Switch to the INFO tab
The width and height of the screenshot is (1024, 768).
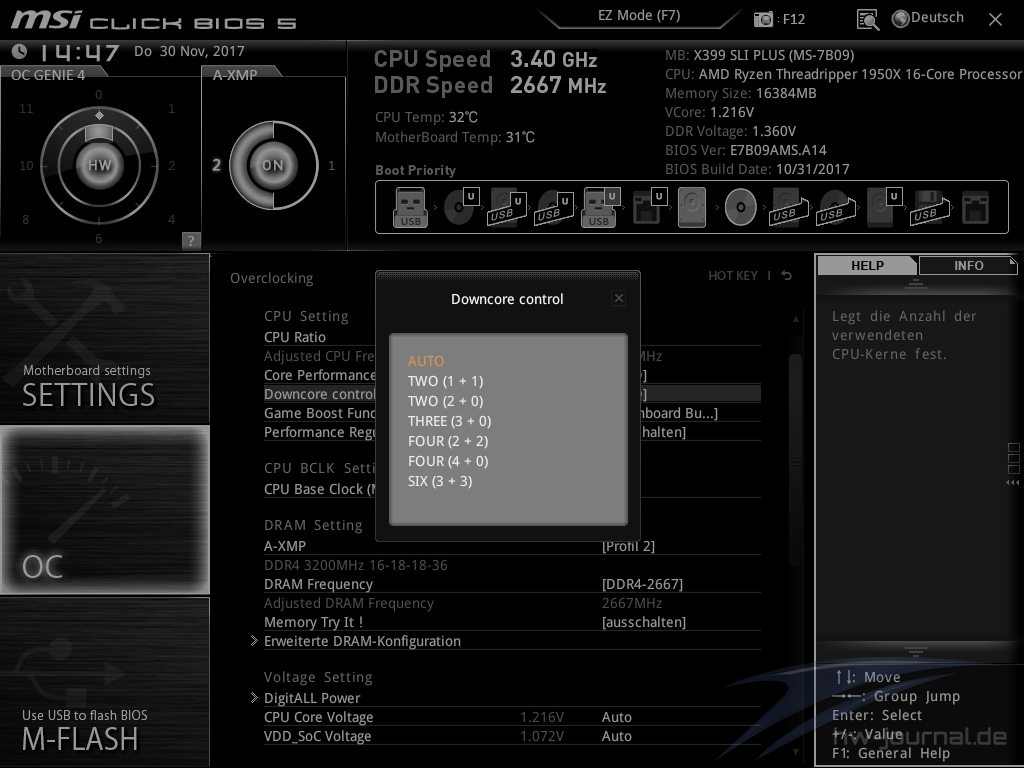(968, 265)
